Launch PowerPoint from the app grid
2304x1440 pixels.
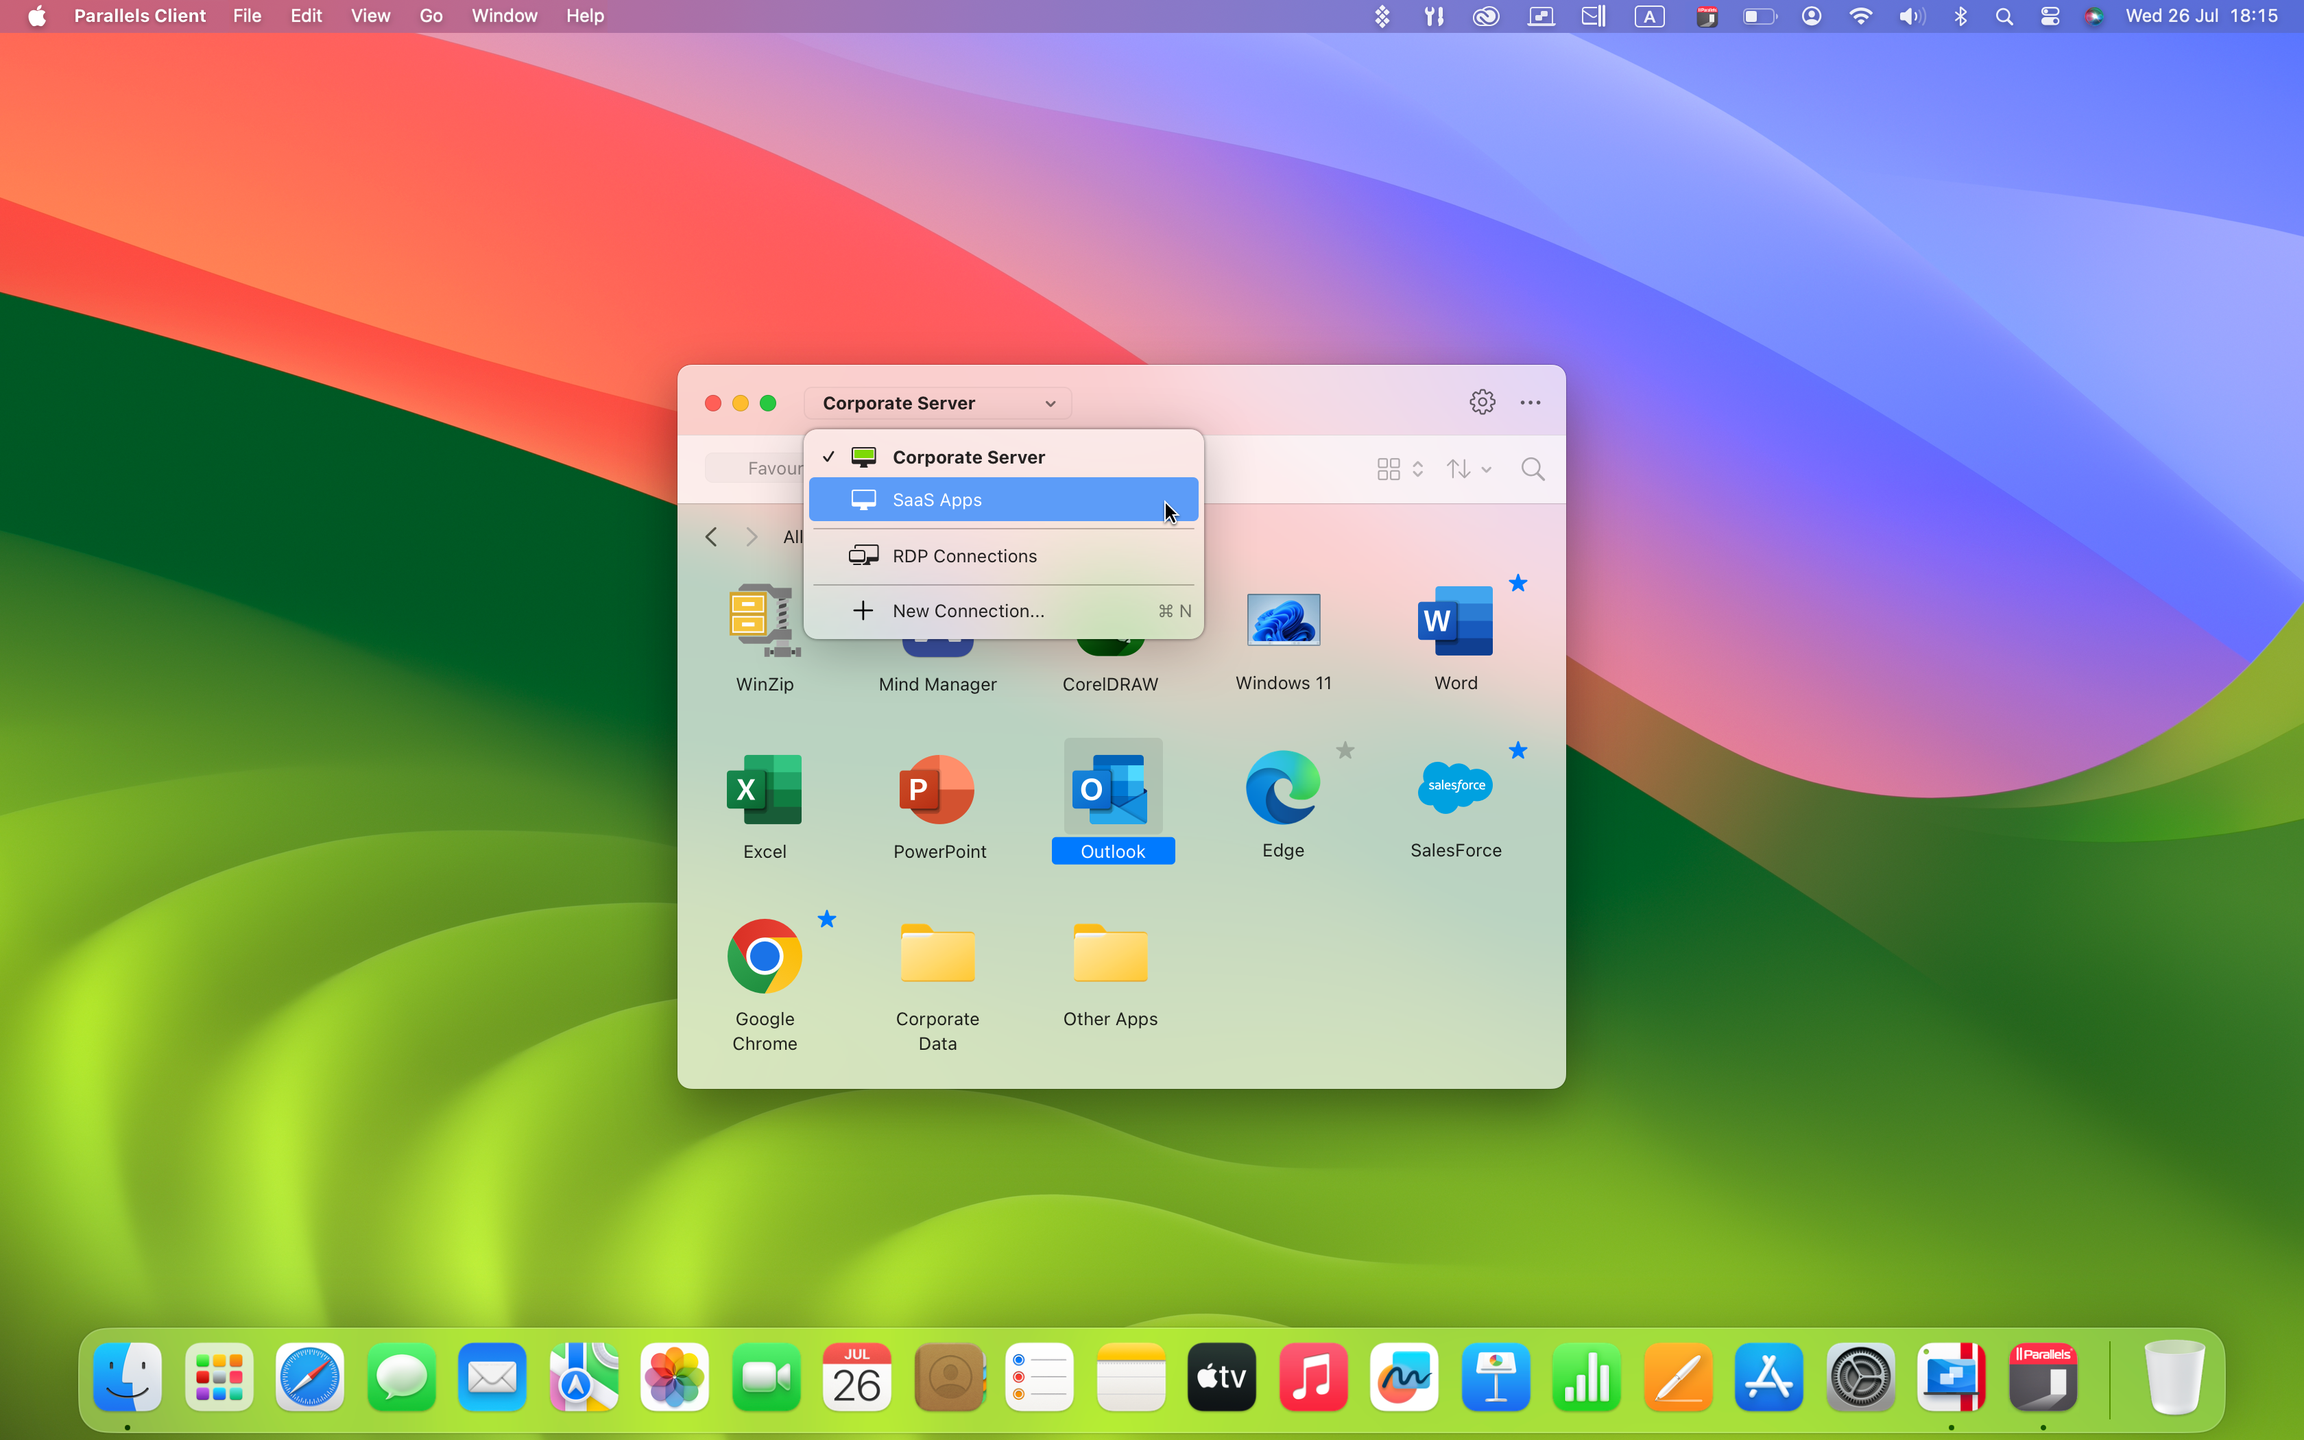coord(937,790)
